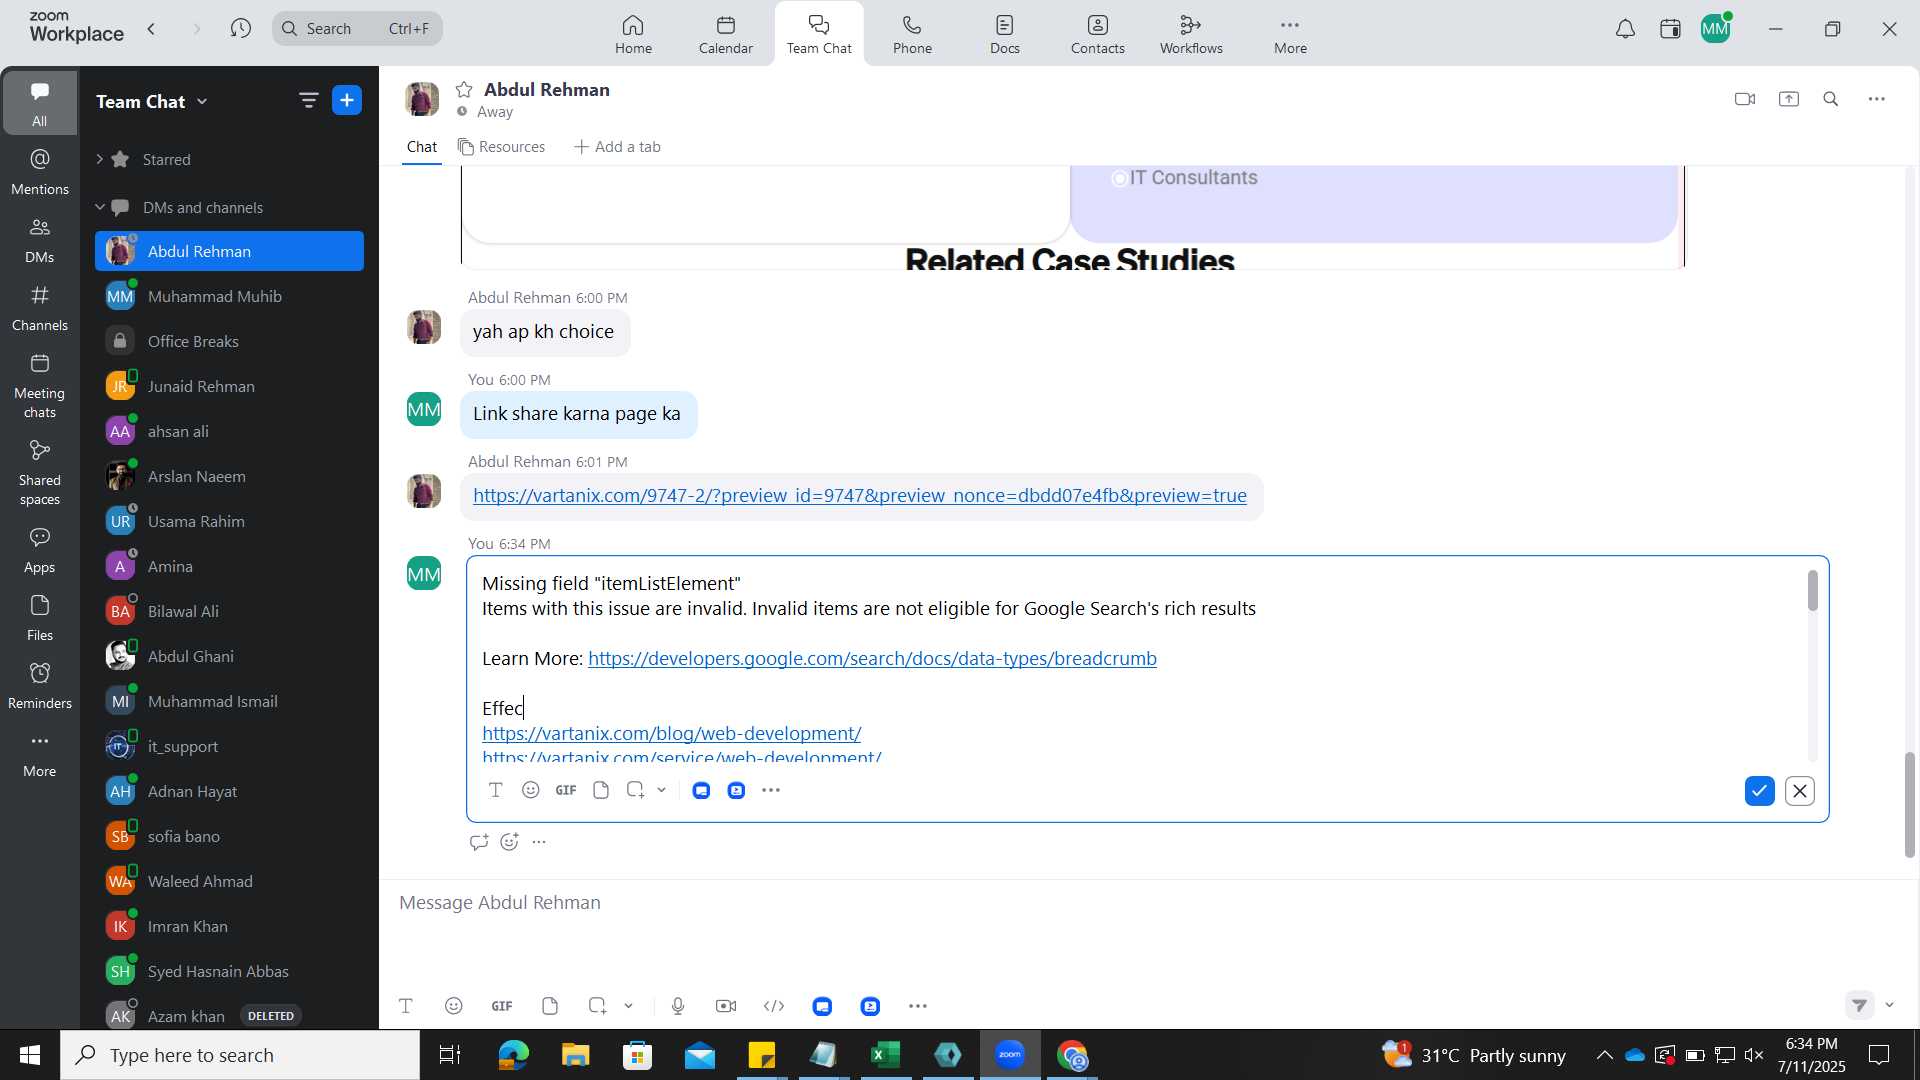Screen dimensions: 1920x1080
Task: Go back using the left arrow
Action: [x=152, y=29]
